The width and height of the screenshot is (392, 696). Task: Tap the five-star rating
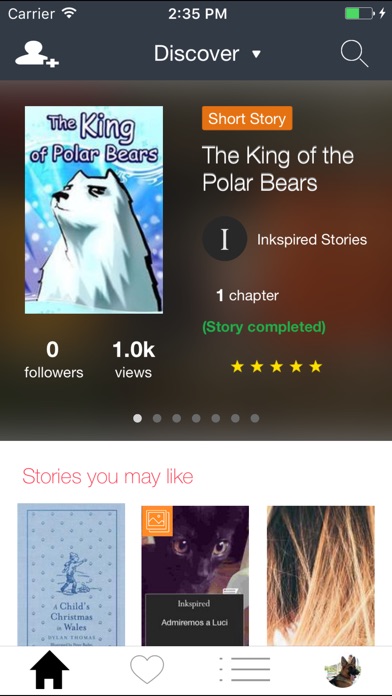(277, 367)
